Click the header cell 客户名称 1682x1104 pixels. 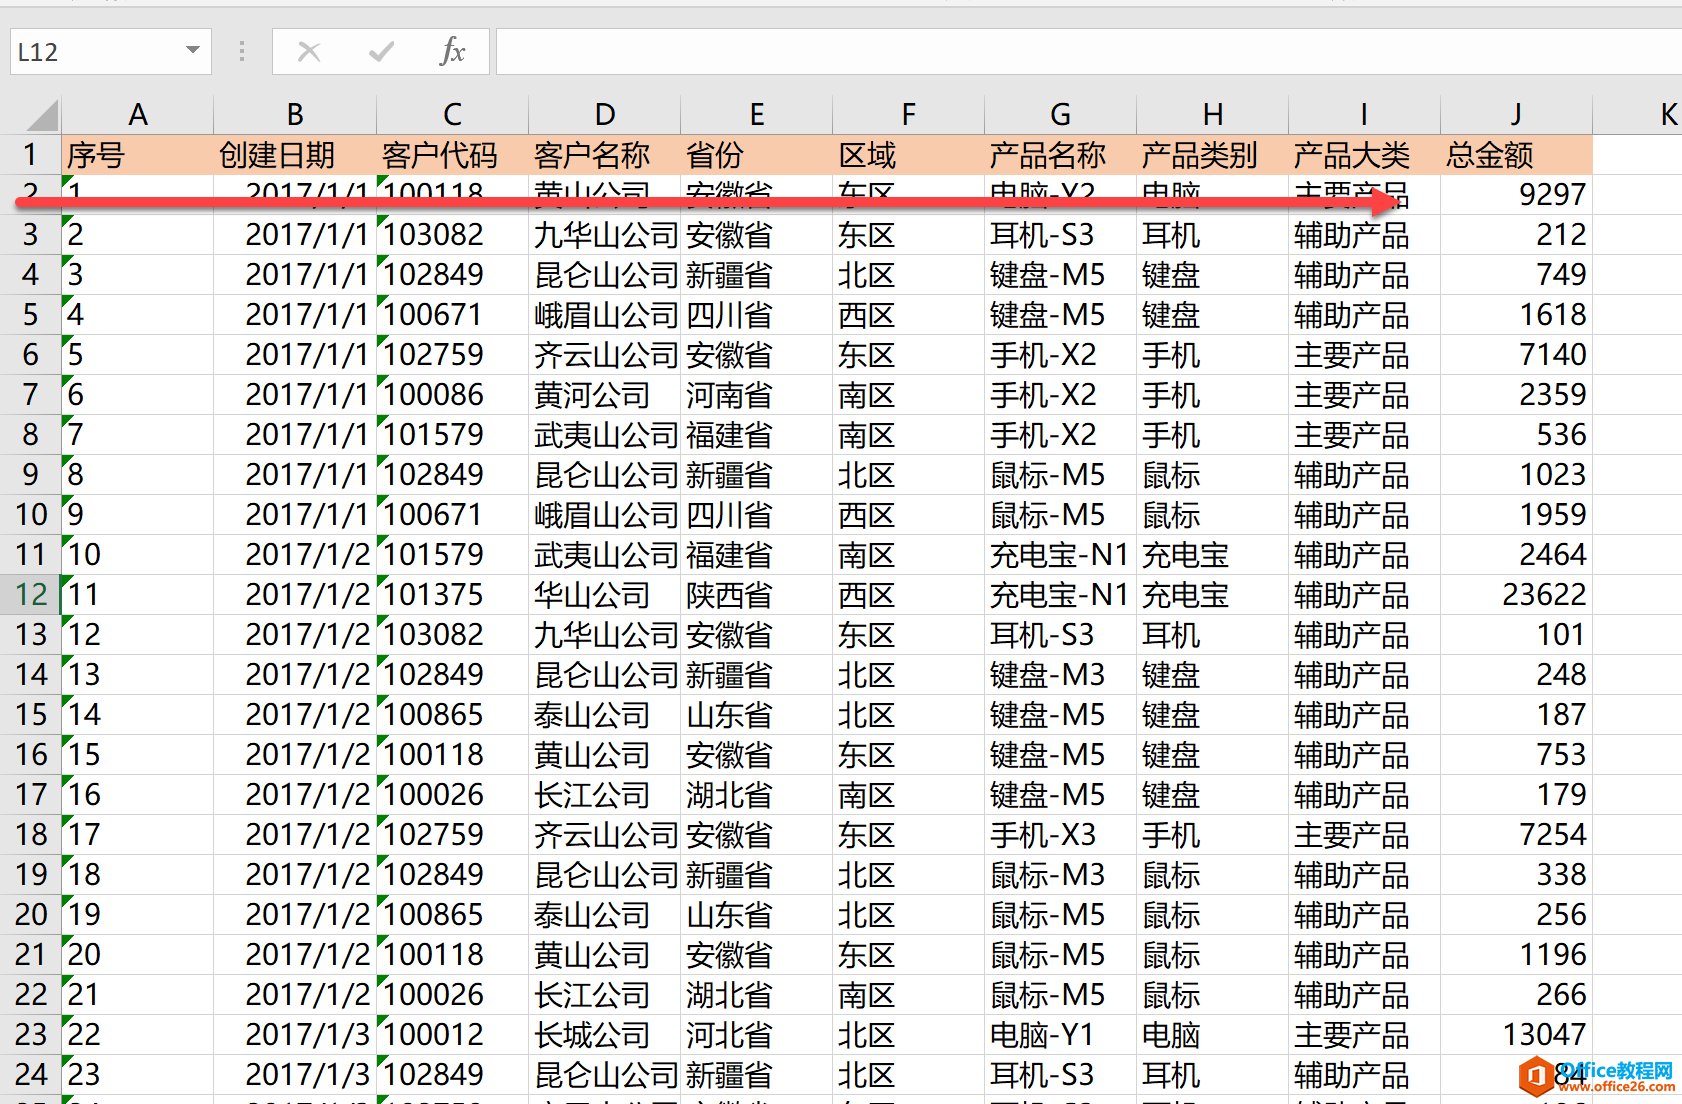click(x=605, y=155)
